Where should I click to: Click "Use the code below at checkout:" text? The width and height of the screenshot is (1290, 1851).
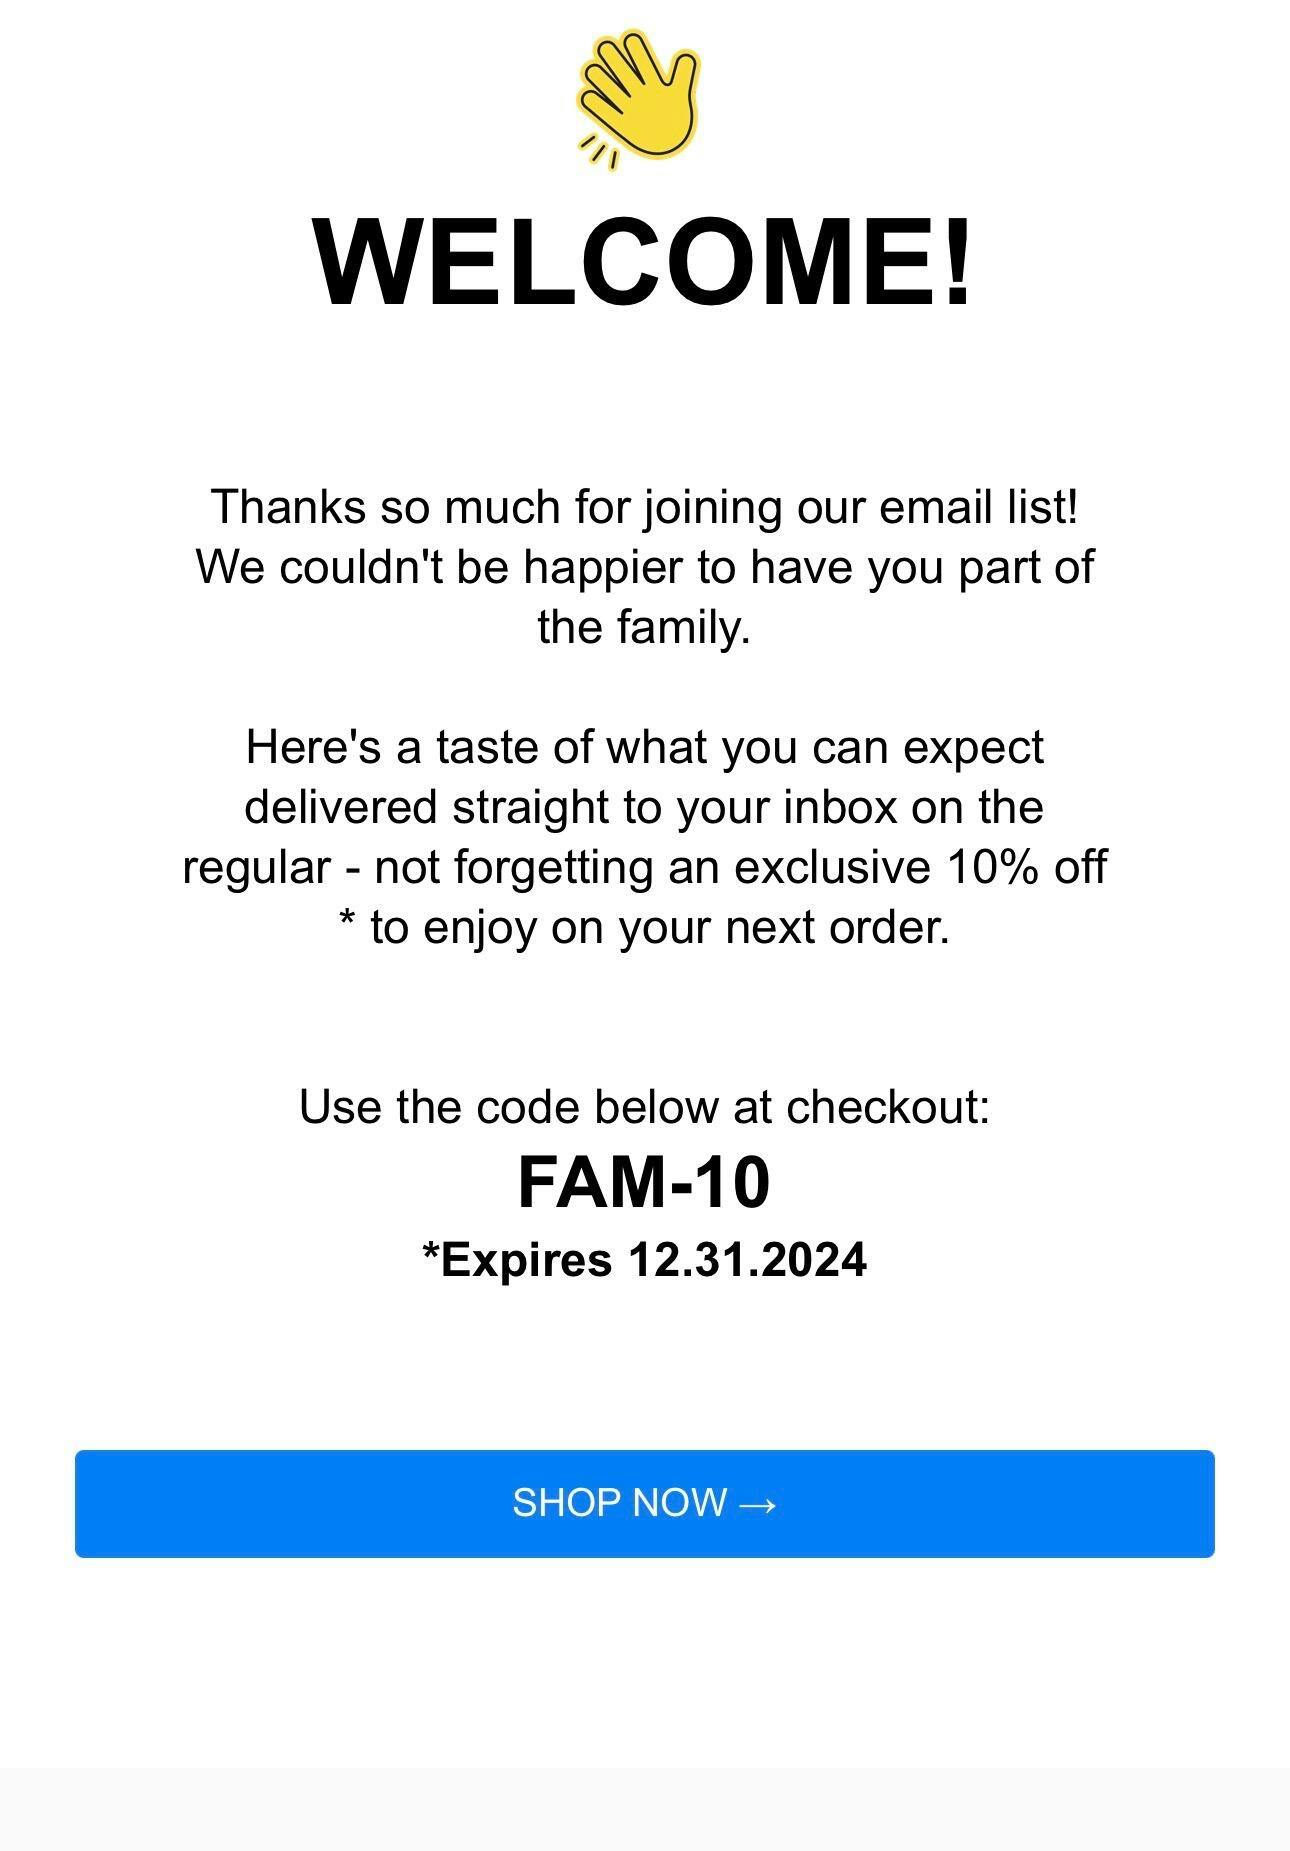coord(644,1107)
